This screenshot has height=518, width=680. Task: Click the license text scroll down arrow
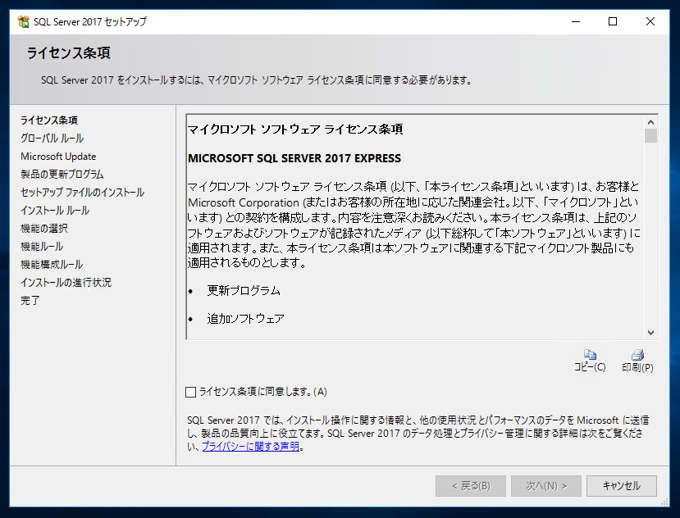(x=651, y=332)
